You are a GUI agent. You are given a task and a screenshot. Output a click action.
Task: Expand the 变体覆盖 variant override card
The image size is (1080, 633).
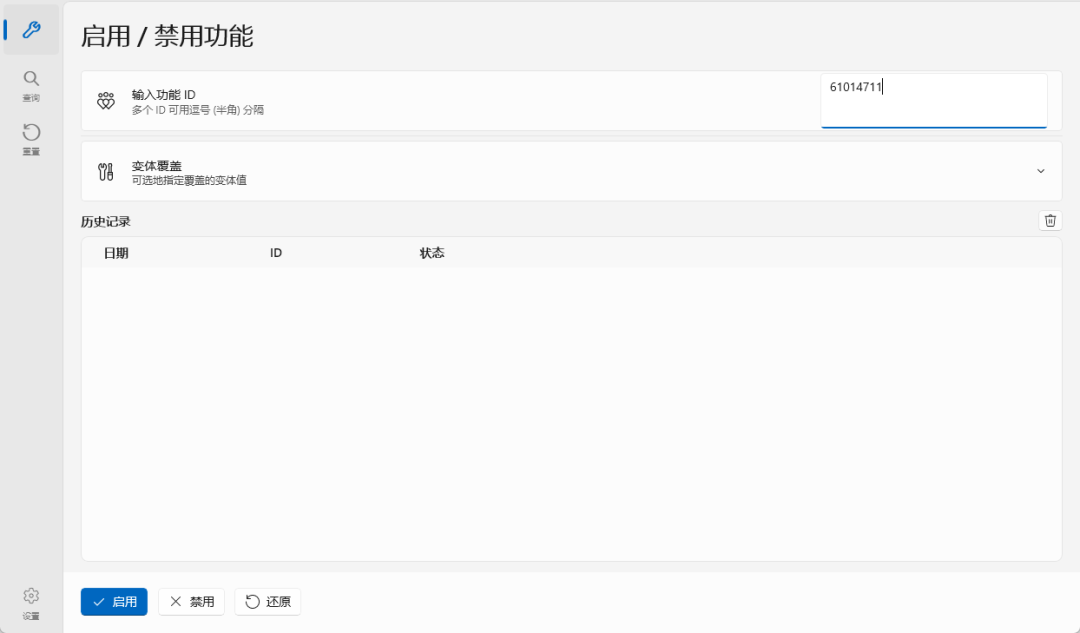572,172
